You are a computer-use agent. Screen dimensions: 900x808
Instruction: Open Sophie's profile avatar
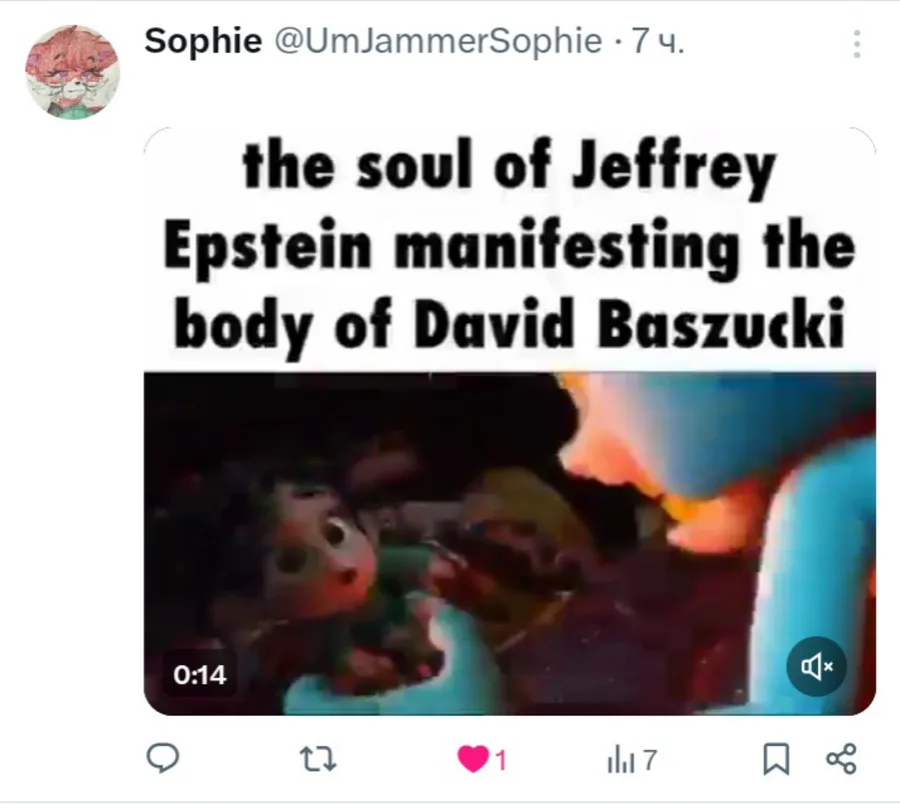(72, 72)
